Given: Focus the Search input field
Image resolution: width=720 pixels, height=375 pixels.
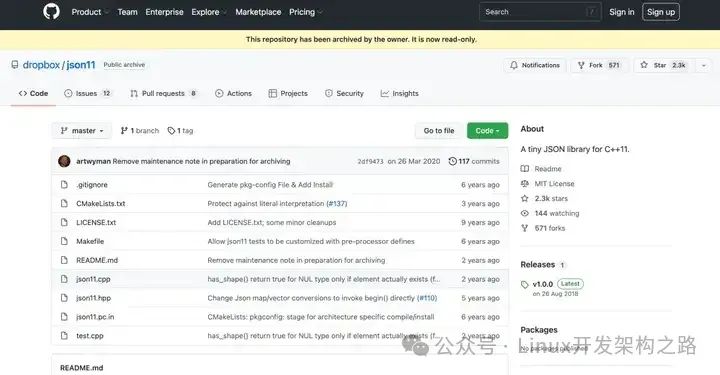Looking at the screenshot, I should tap(540, 12).
